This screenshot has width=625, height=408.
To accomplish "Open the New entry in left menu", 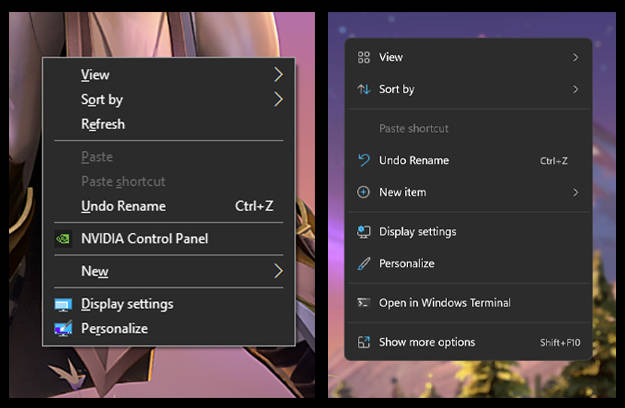I will coord(169,271).
